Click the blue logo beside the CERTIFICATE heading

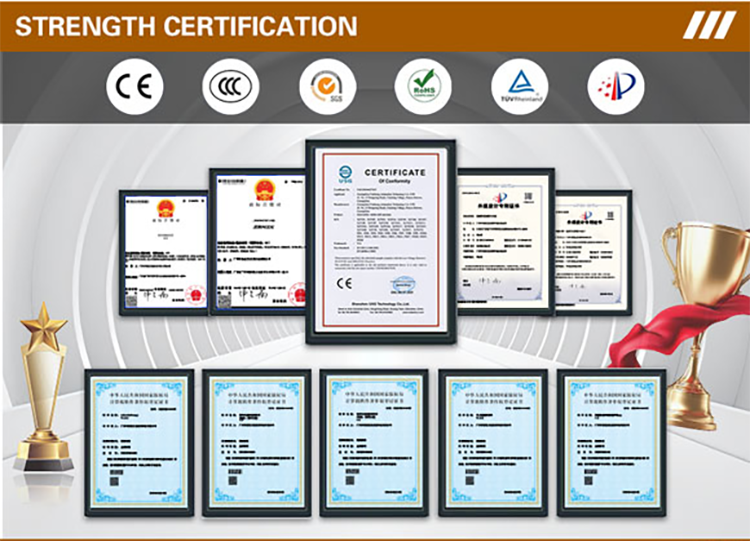345,174
